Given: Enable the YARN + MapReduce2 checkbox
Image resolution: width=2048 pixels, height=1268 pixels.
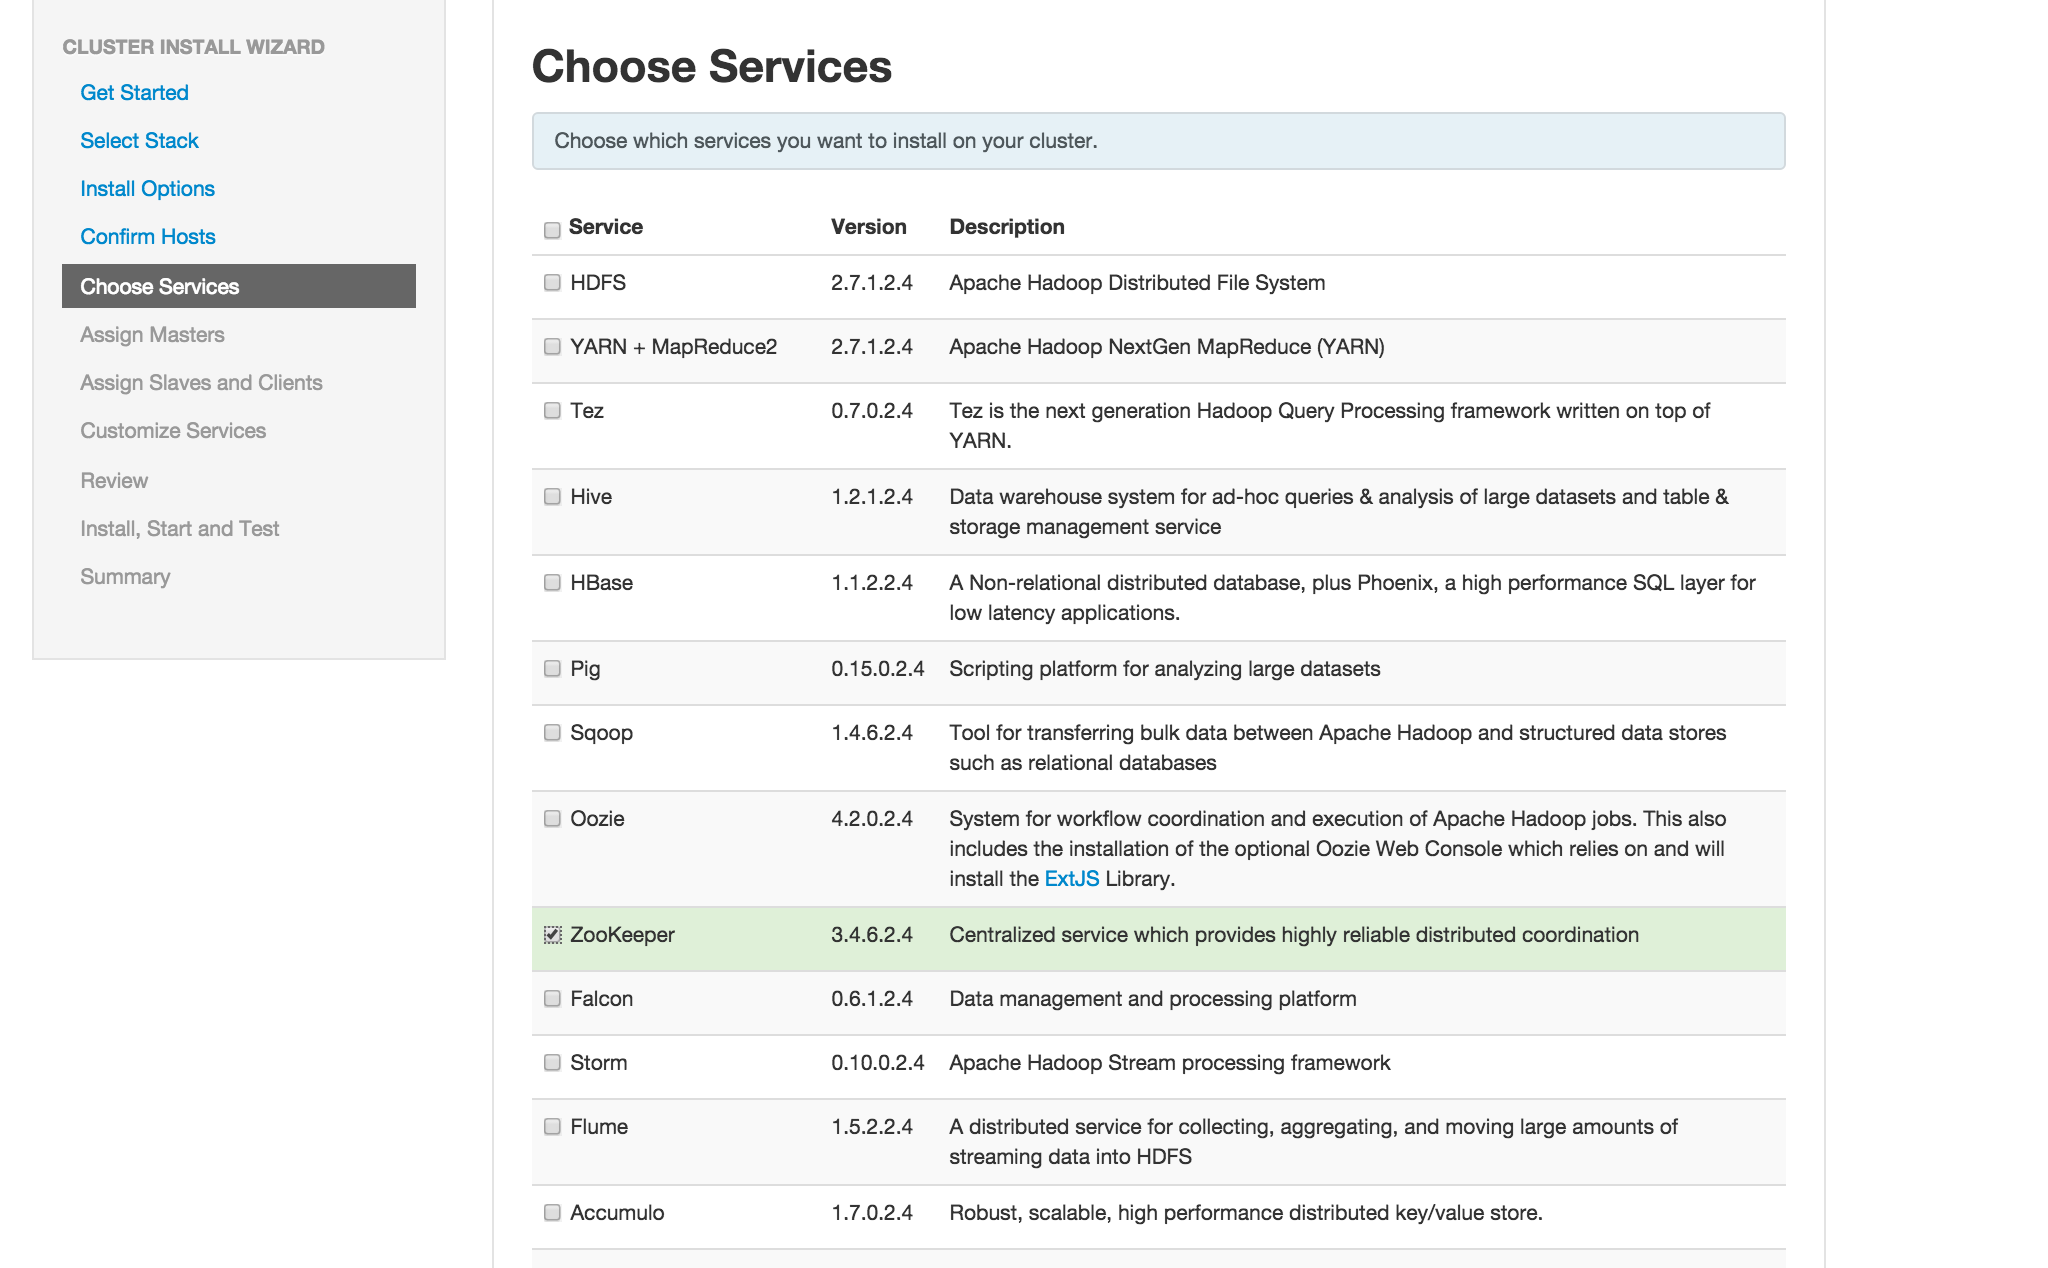Looking at the screenshot, I should point(552,347).
